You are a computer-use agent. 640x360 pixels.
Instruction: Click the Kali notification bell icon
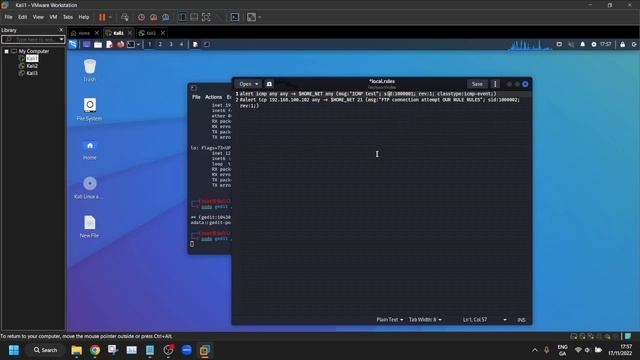(x=582, y=44)
